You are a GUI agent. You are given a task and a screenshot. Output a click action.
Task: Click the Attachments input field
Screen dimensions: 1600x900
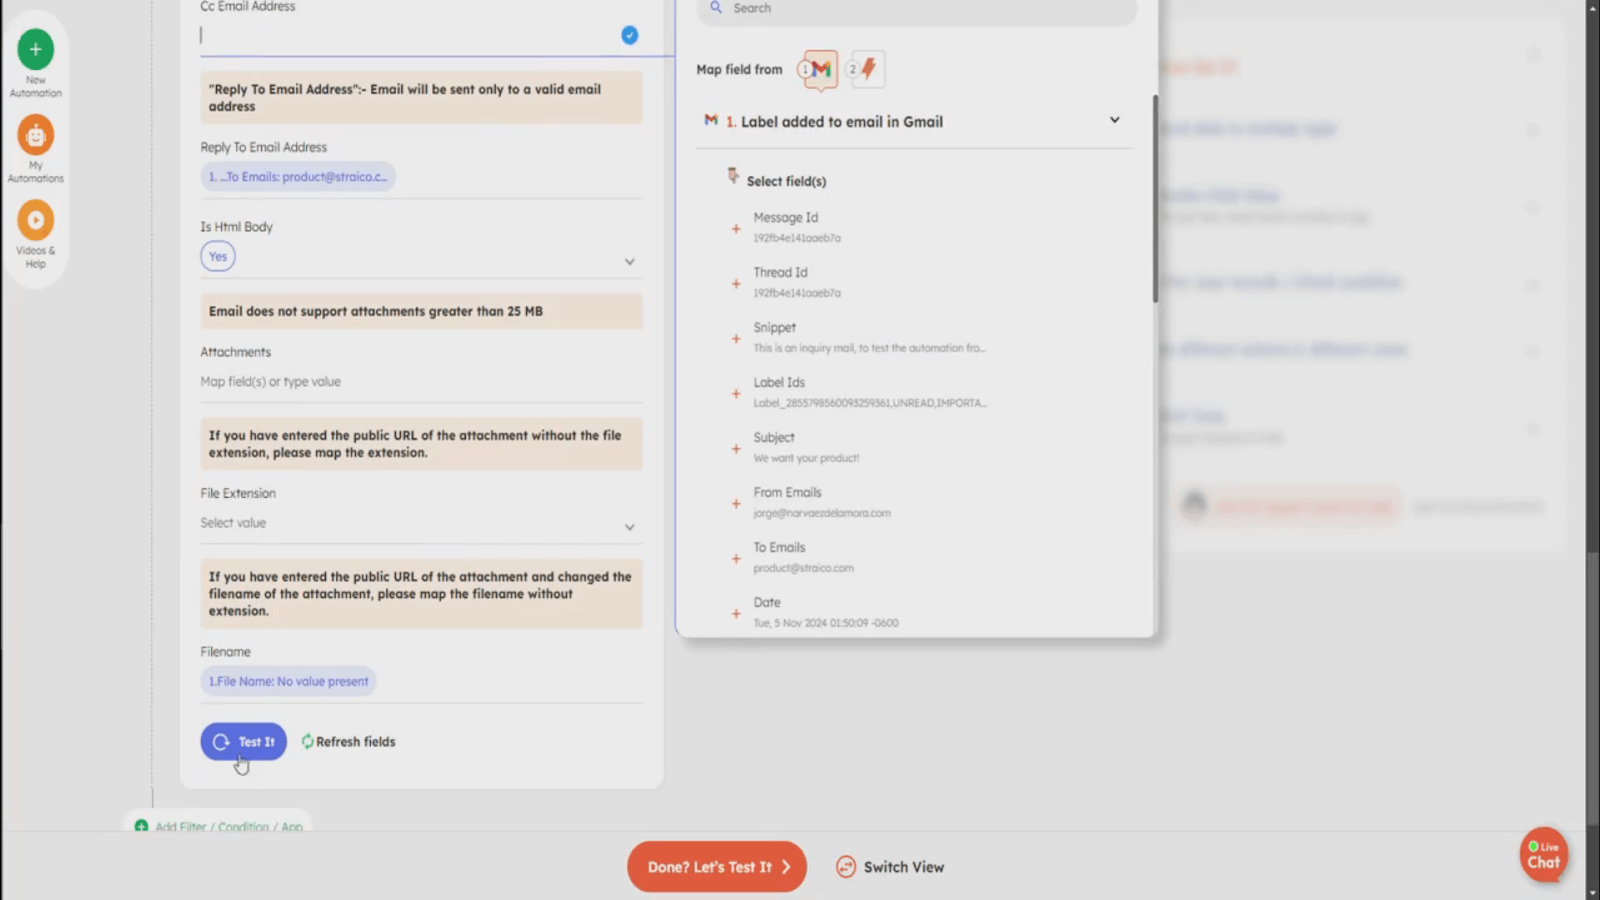point(420,382)
